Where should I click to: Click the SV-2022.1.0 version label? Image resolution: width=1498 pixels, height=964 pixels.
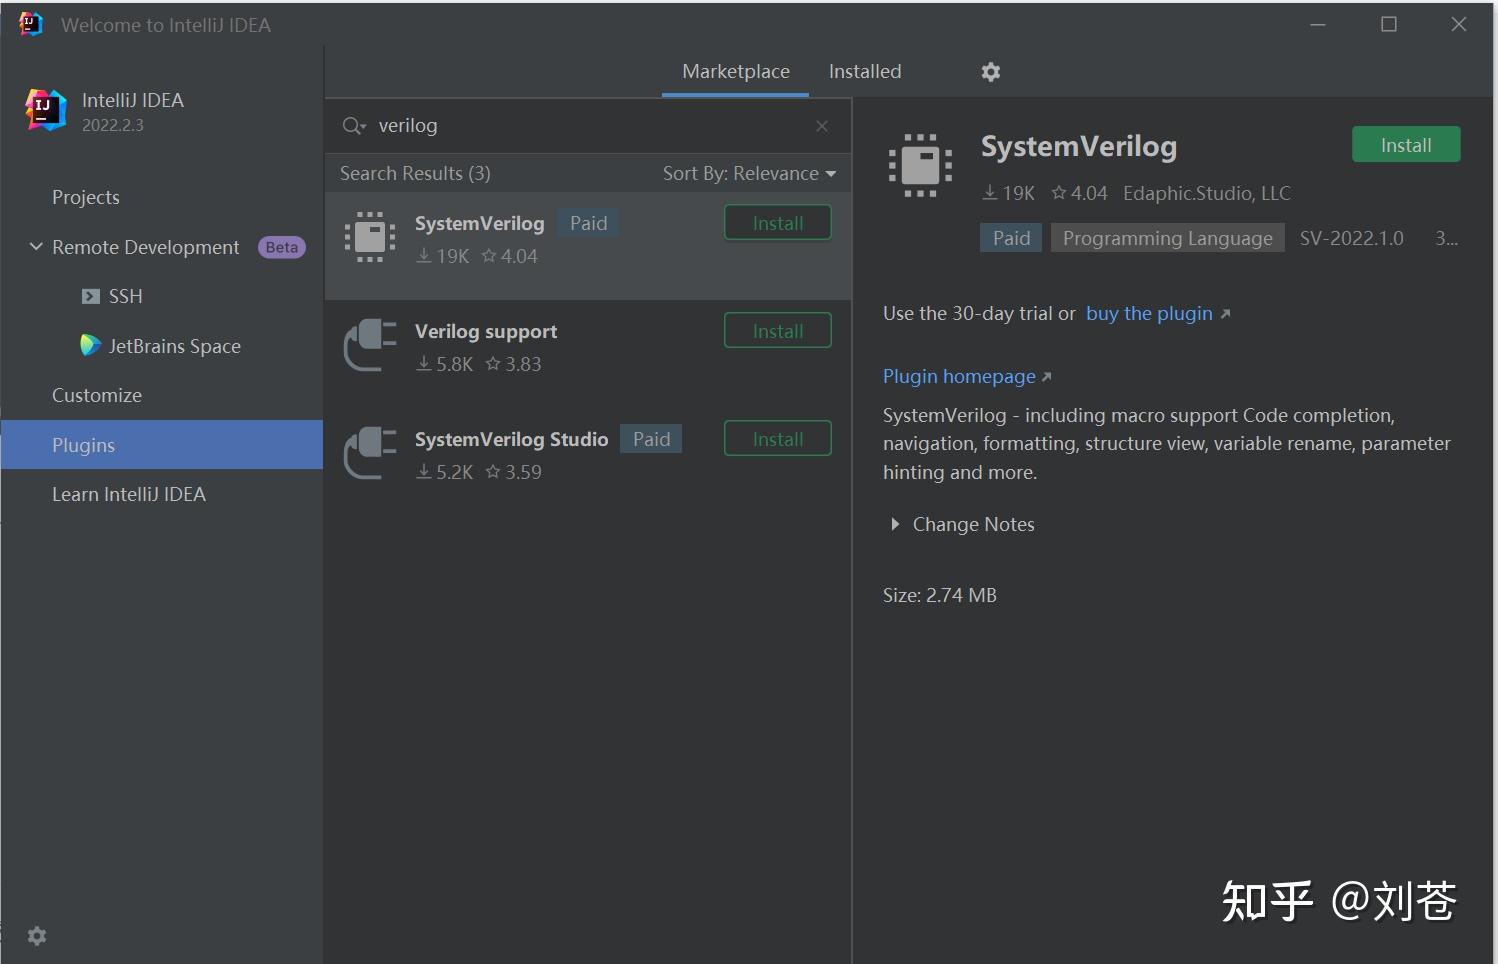click(1351, 238)
